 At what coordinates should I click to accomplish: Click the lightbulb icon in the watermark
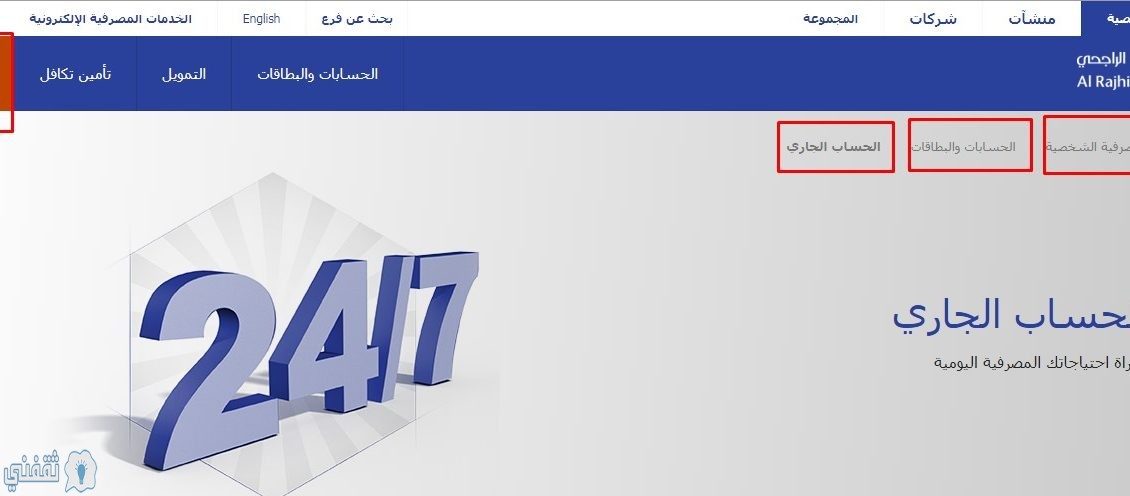(x=81, y=471)
